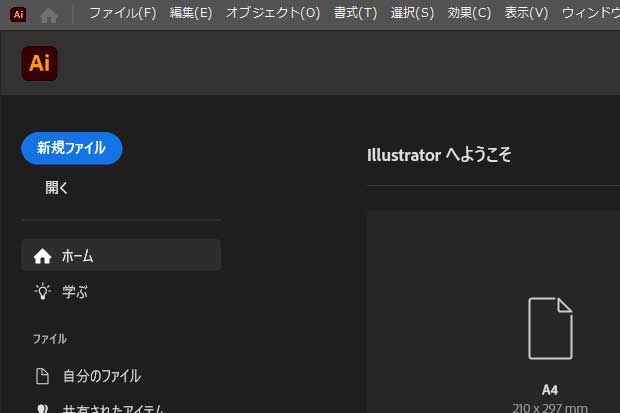This screenshot has height=413, width=620.
Task: Click the 210 x 297 mm size text
Action: 550,407
